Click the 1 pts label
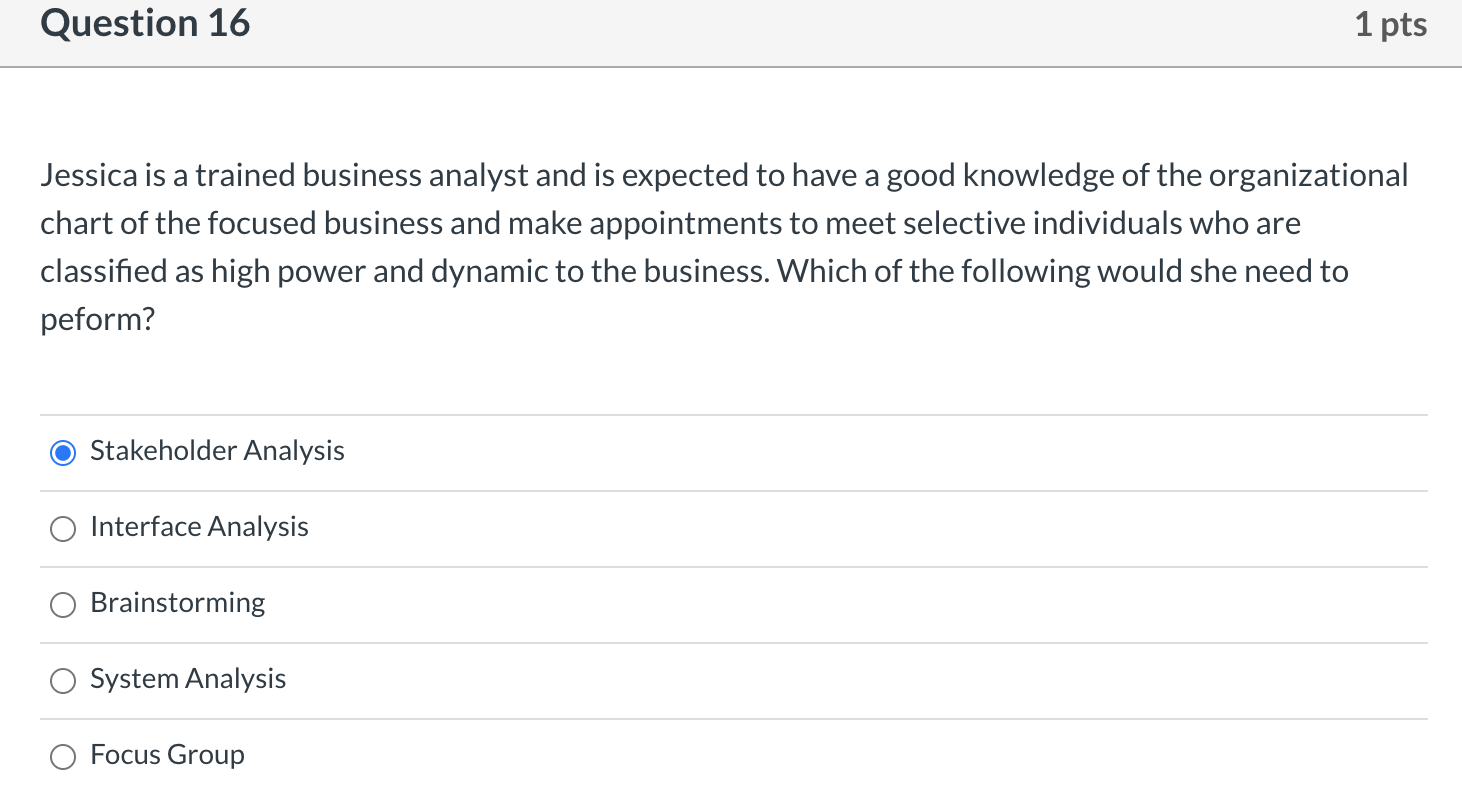Screen dimensions: 1462x794 [1391, 23]
